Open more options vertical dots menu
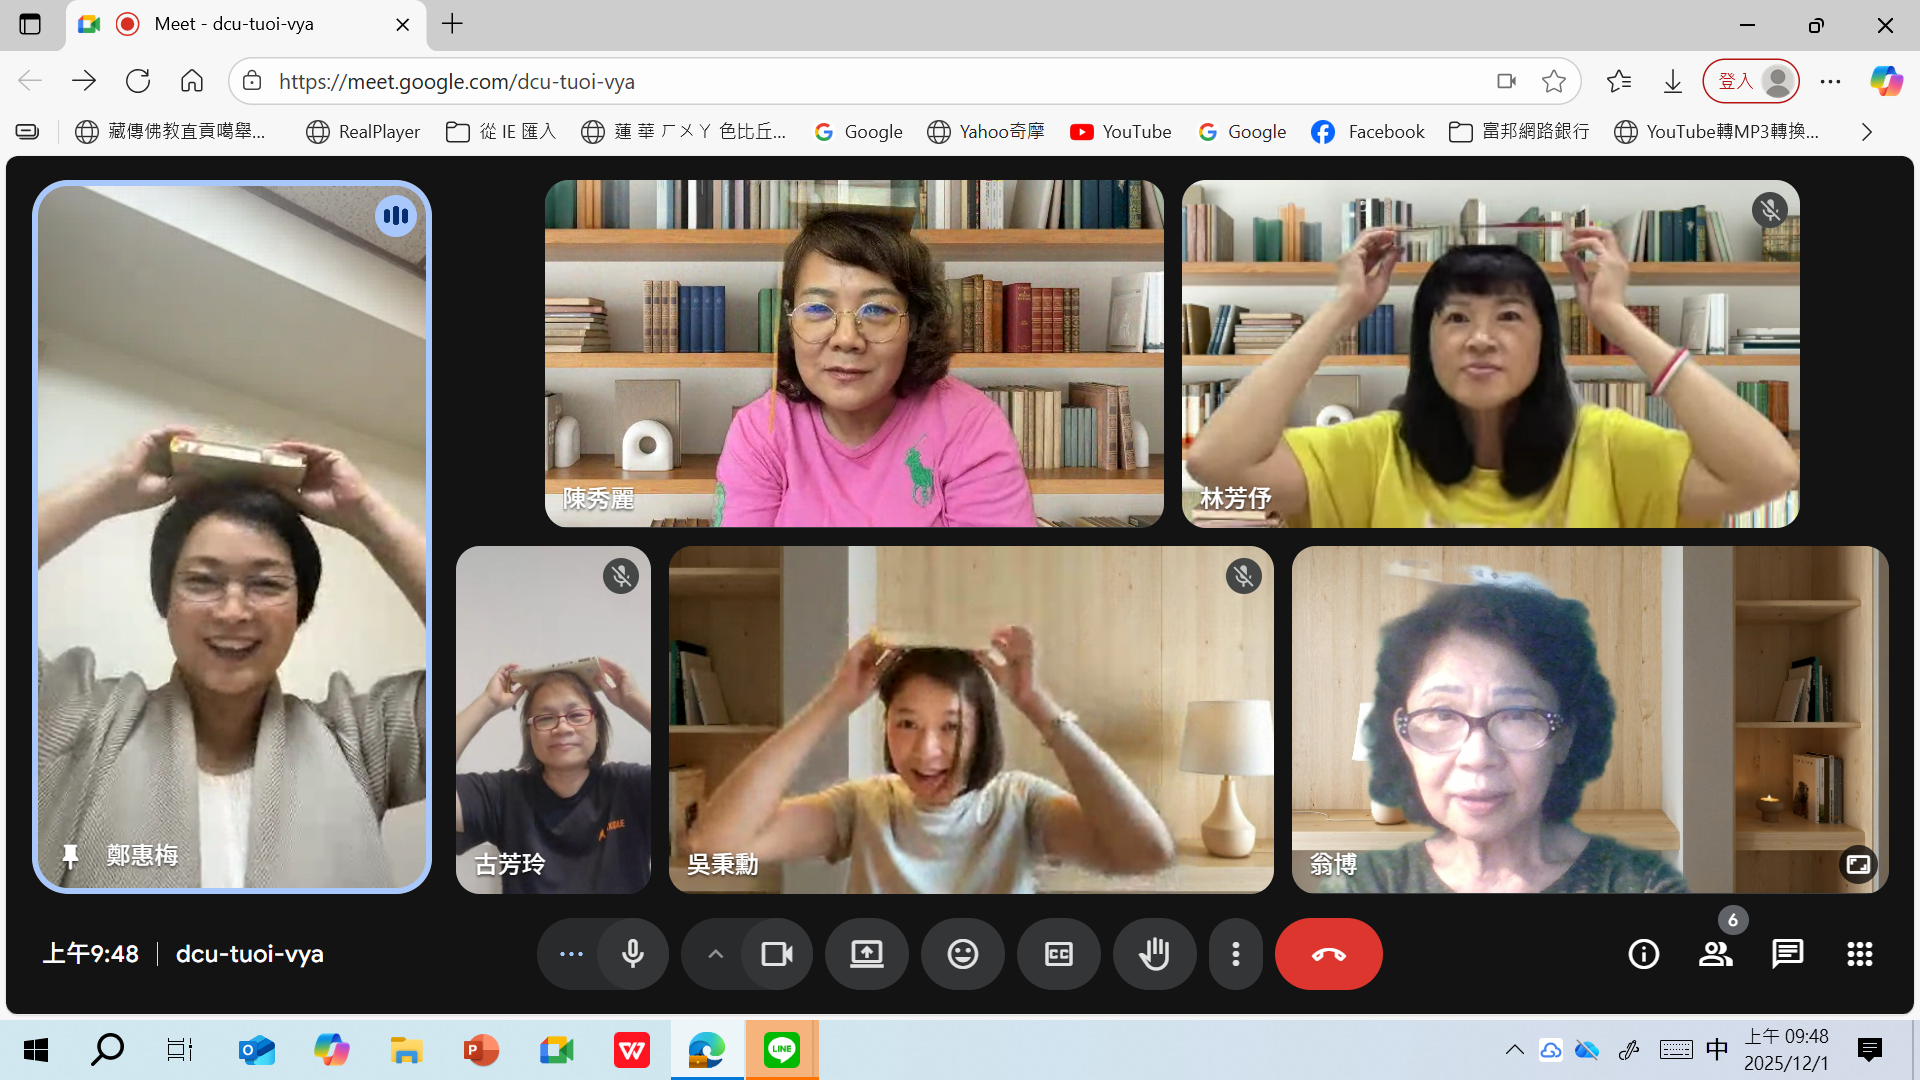The width and height of the screenshot is (1920, 1080). pyautogui.click(x=1236, y=954)
